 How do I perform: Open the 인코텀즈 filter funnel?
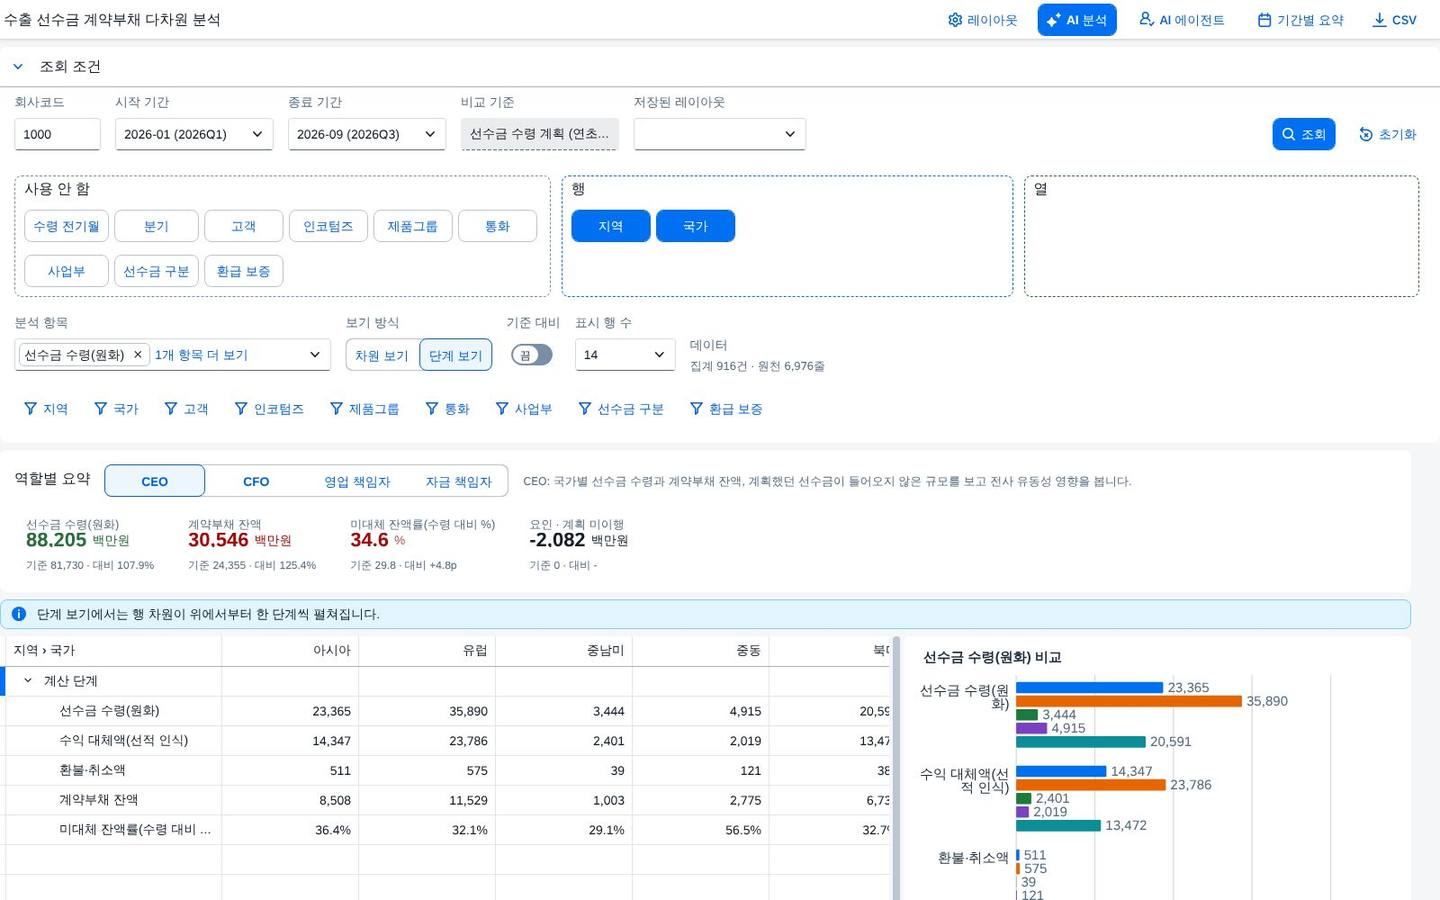tap(269, 409)
